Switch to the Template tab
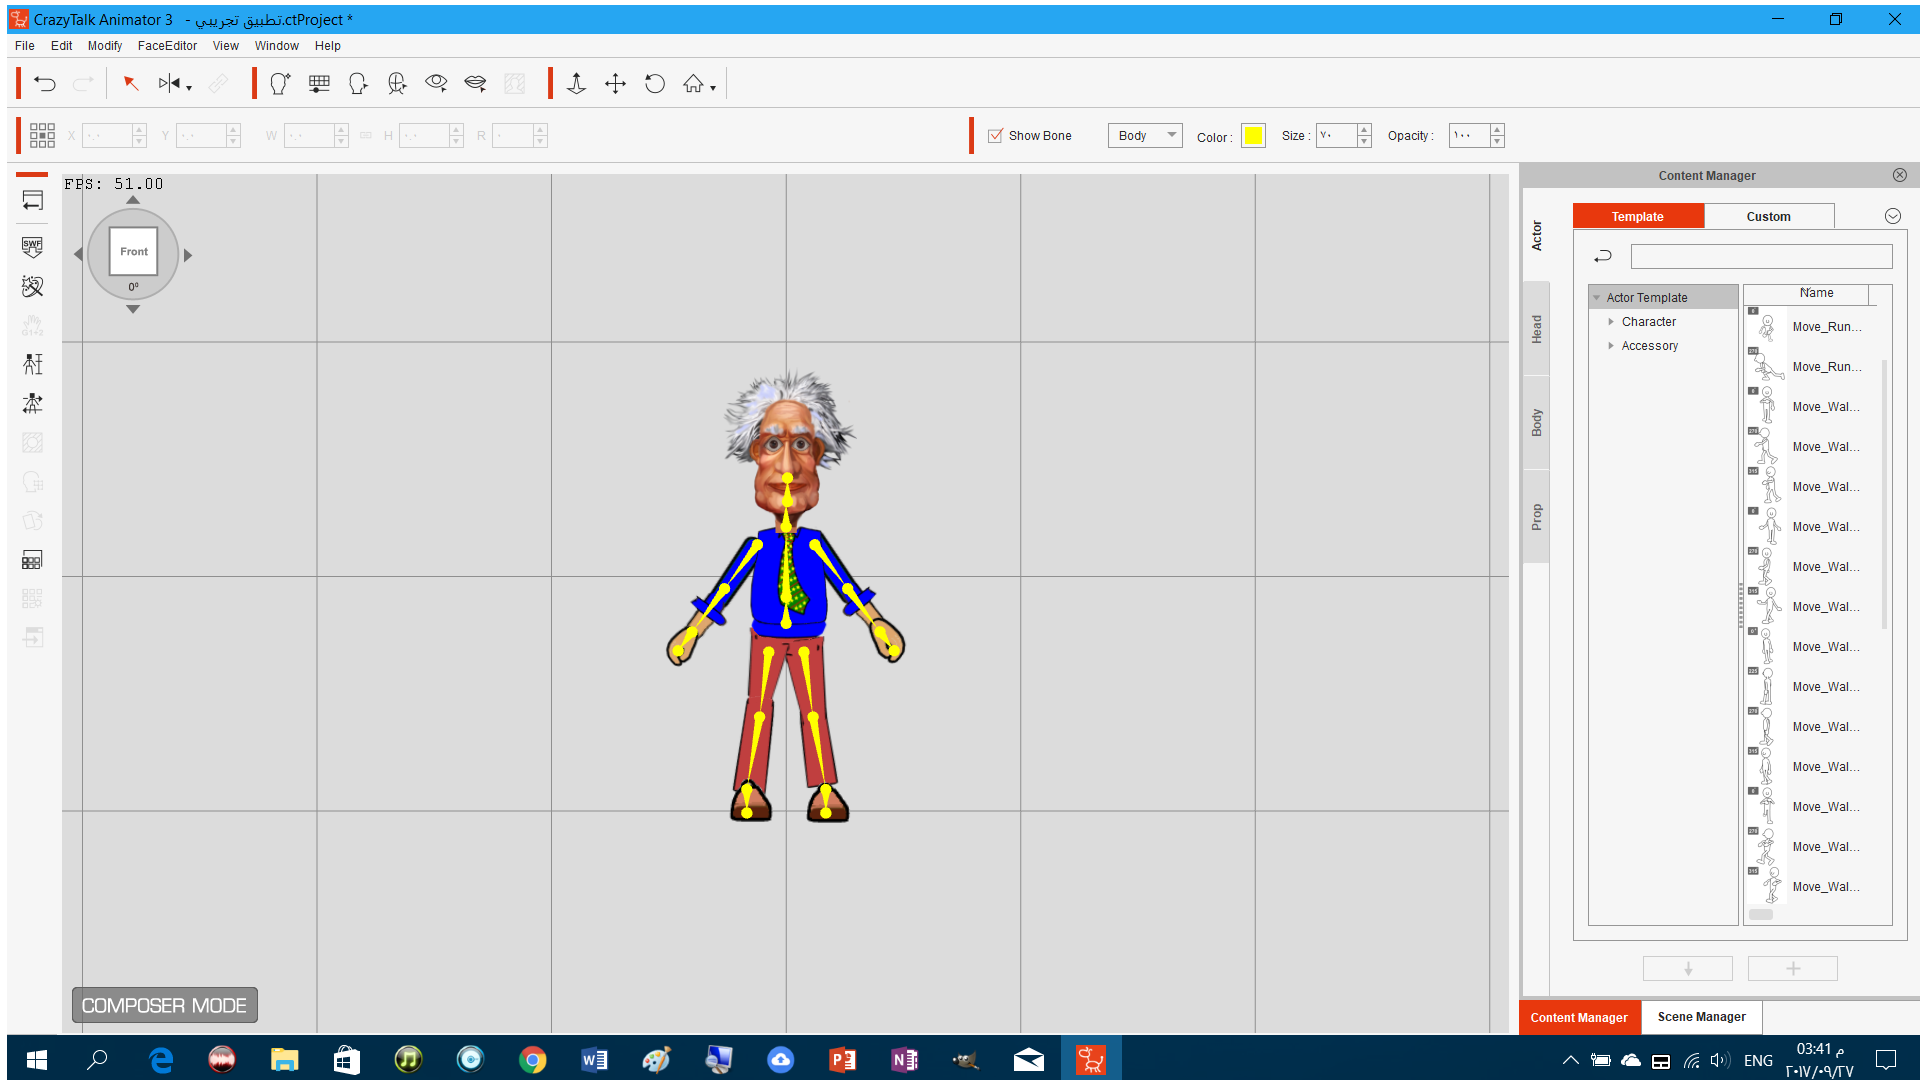Viewport: 1920px width, 1080px height. tap(1638, 216)
